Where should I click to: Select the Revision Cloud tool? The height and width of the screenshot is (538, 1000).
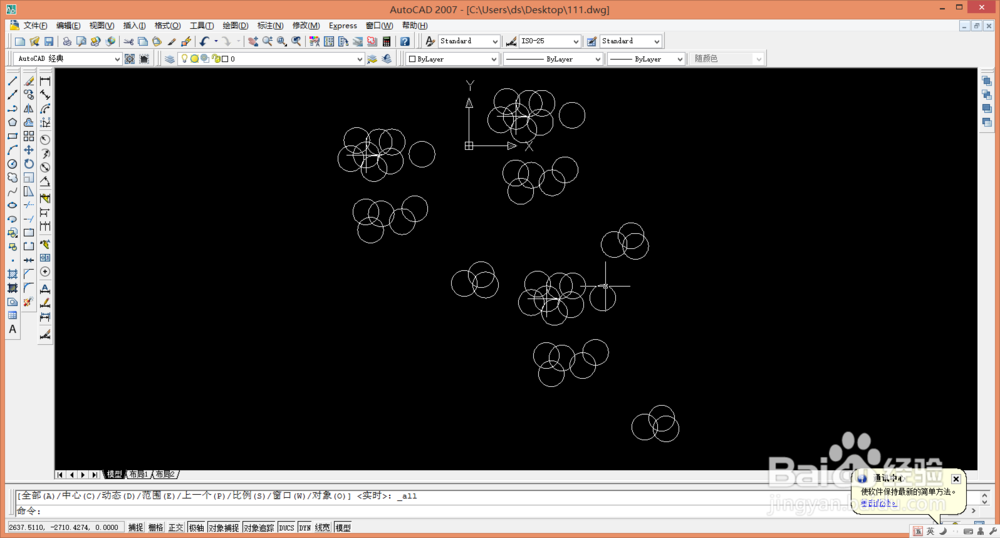(x=12, y=178)
